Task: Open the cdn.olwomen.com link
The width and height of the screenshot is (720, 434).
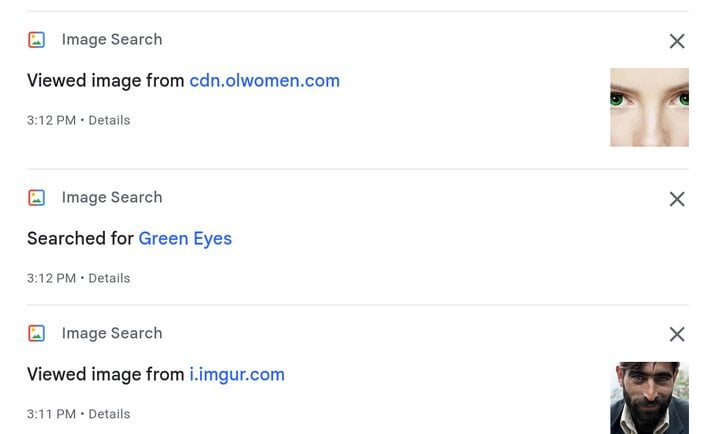Action: [x=264, y=81]
